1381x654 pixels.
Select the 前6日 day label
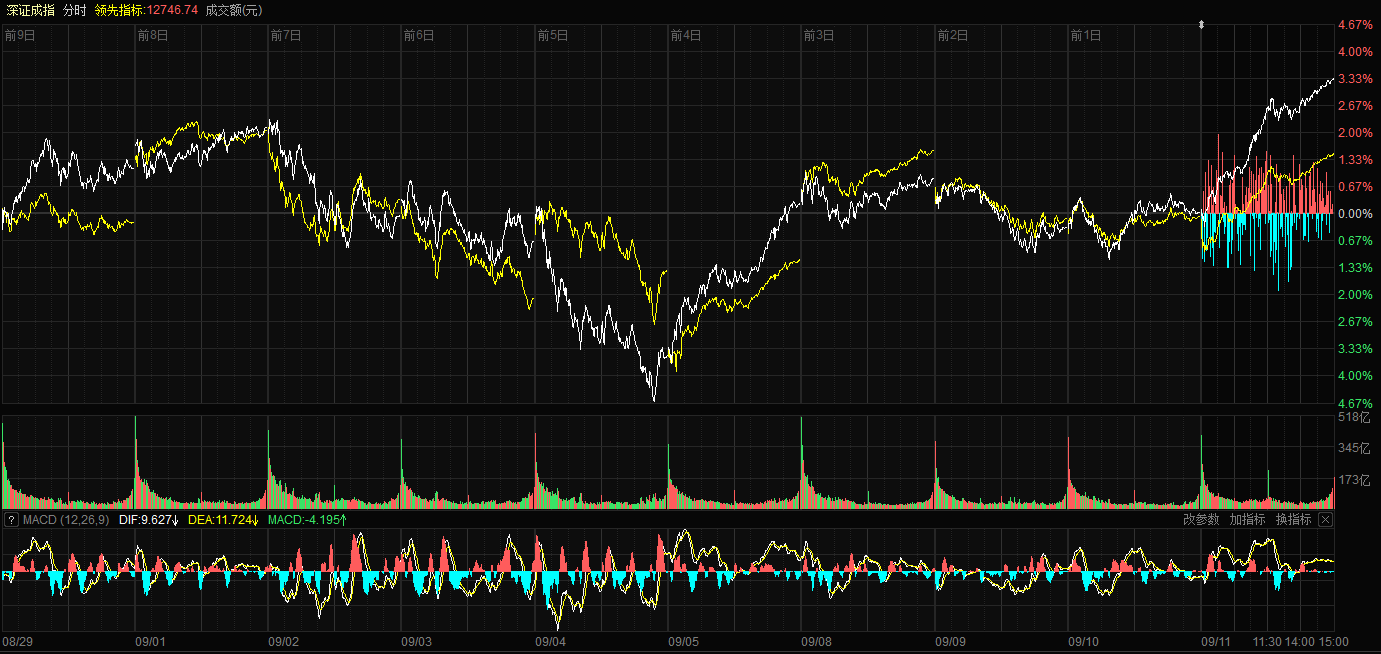(x=419, y=35)
